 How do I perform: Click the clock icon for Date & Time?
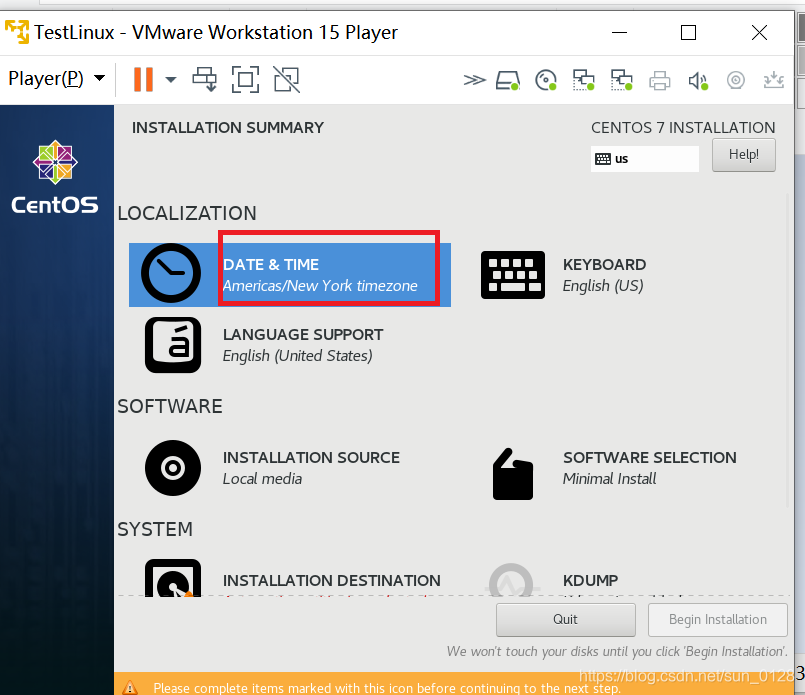coord(171,273)
